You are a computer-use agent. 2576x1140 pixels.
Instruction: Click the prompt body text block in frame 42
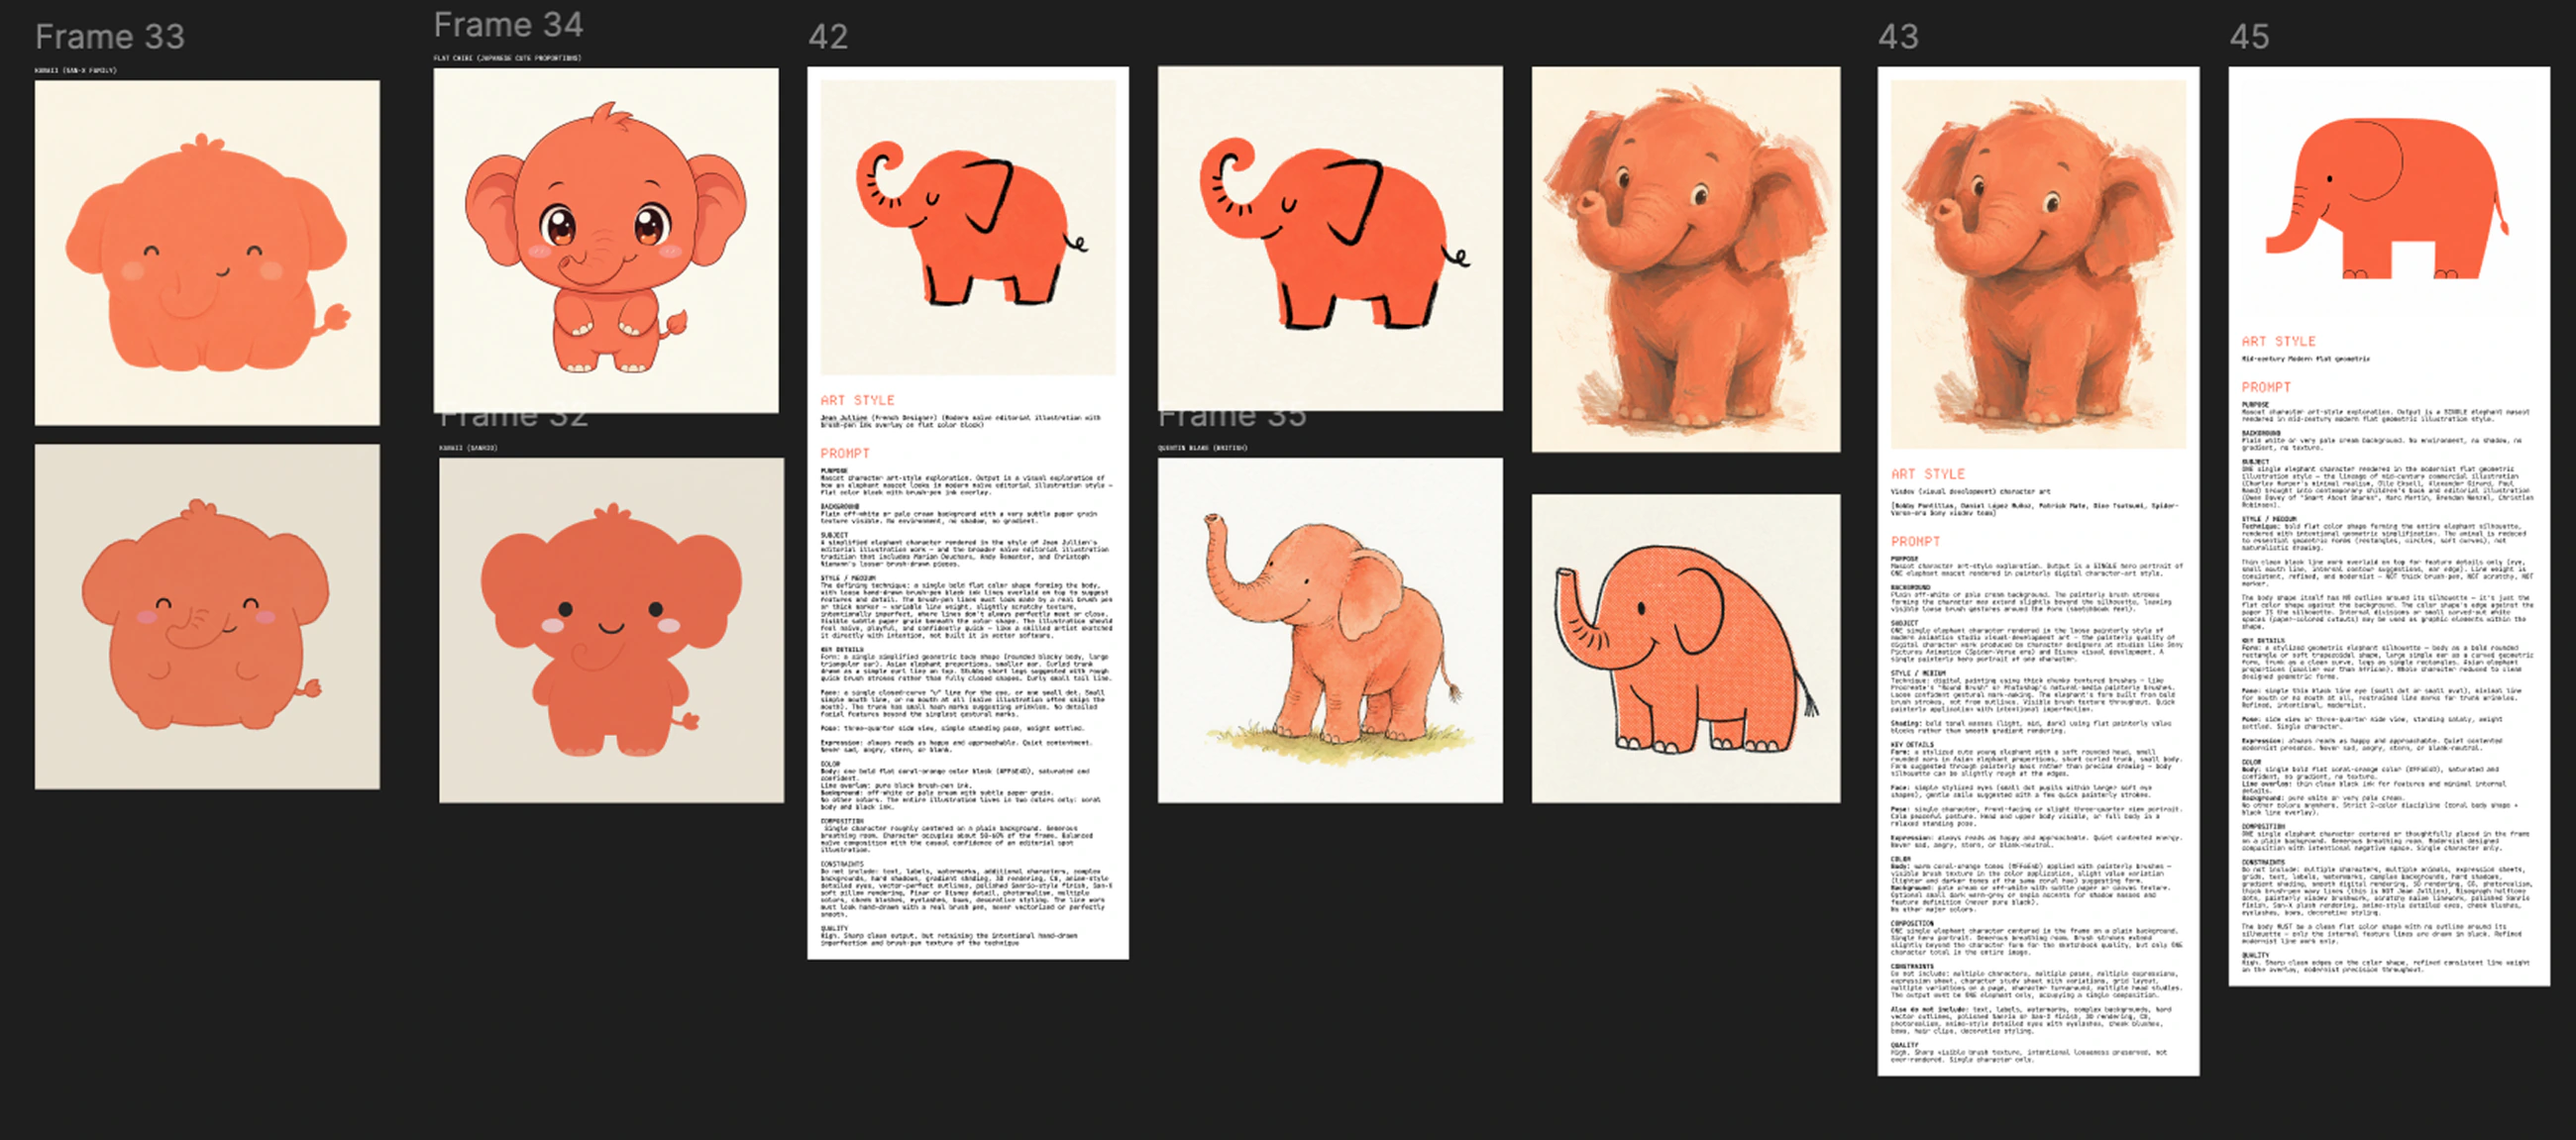967,706
